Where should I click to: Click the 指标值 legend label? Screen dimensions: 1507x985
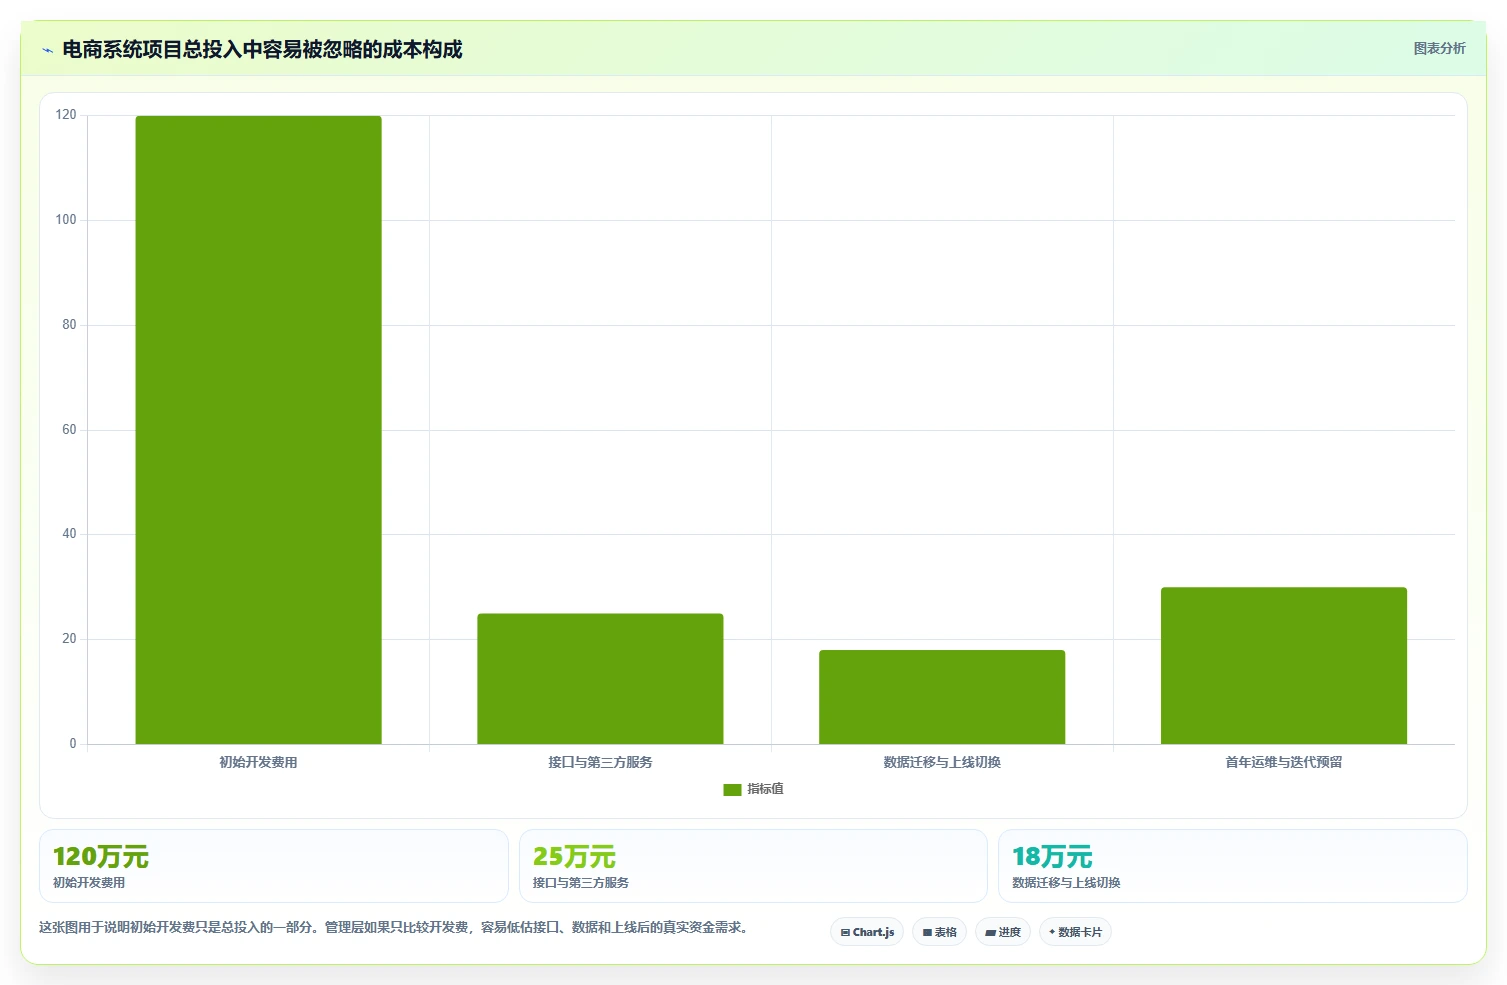[x=766, y=789]
